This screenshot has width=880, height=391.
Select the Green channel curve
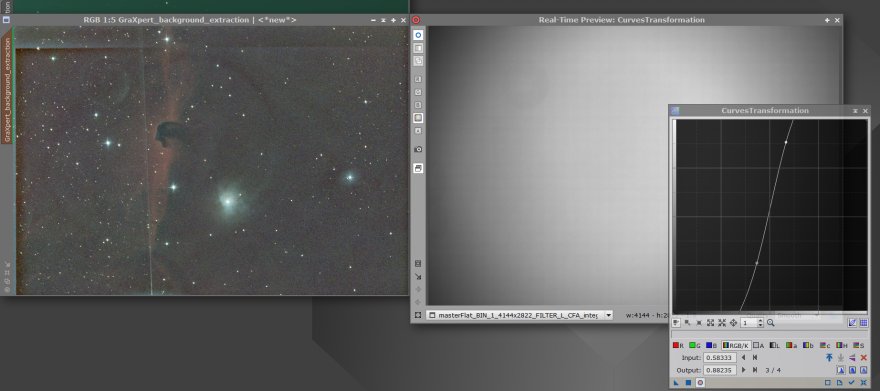pyautogui.click(x=695, y=346)
